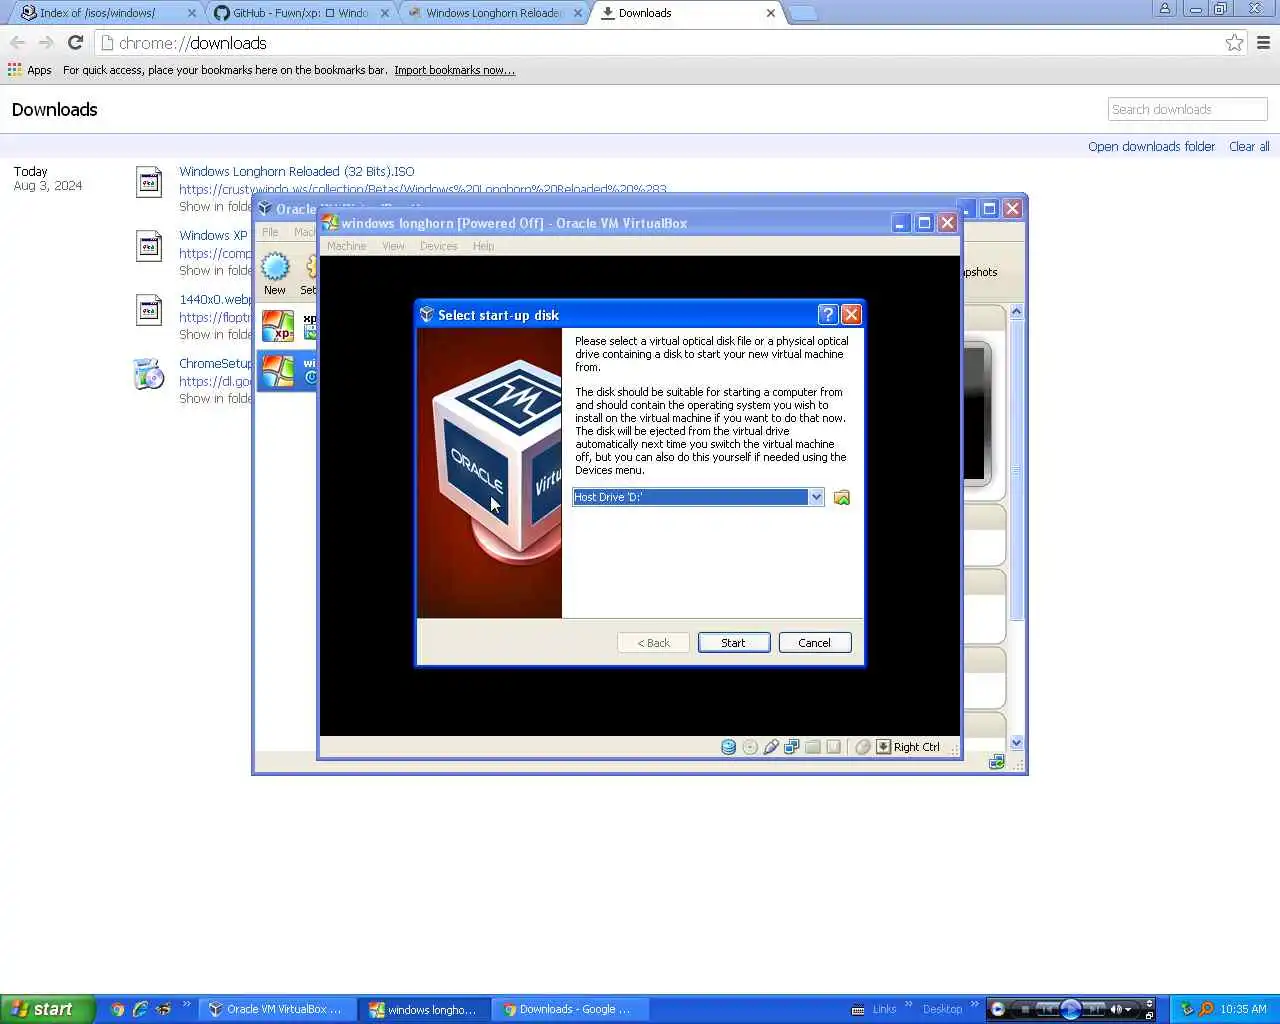This screenshot has height=1024, width=1280.
Task: Click the Import bookmarks now link
Action: point(454,70)
